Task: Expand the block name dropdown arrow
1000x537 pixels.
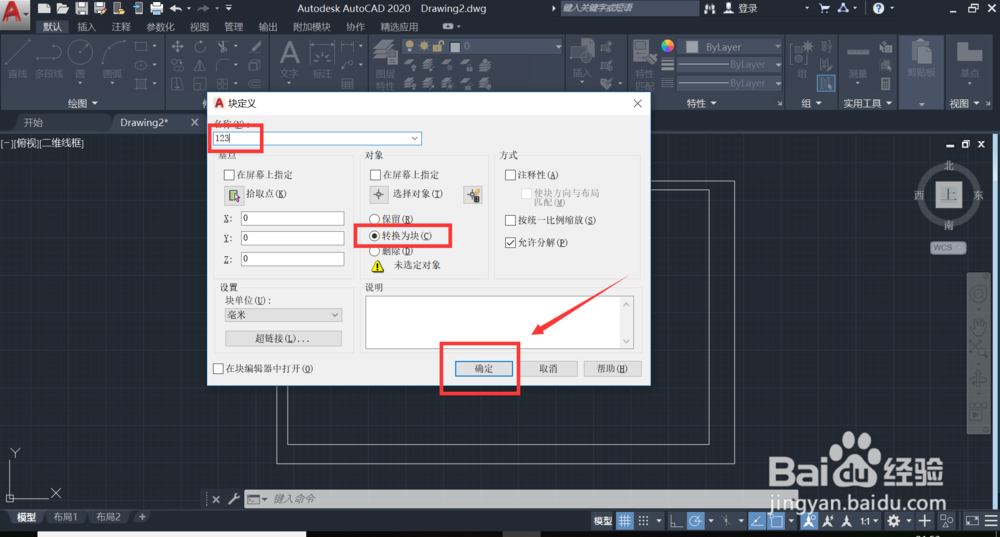Action: 415,138
